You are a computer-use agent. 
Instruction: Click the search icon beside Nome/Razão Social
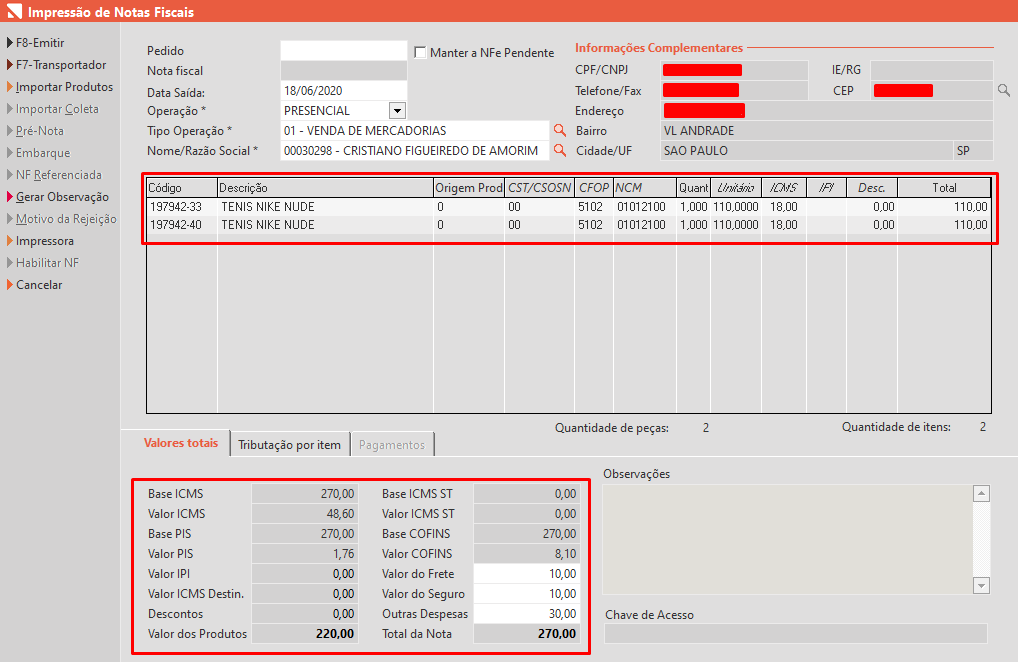point(560,151)
